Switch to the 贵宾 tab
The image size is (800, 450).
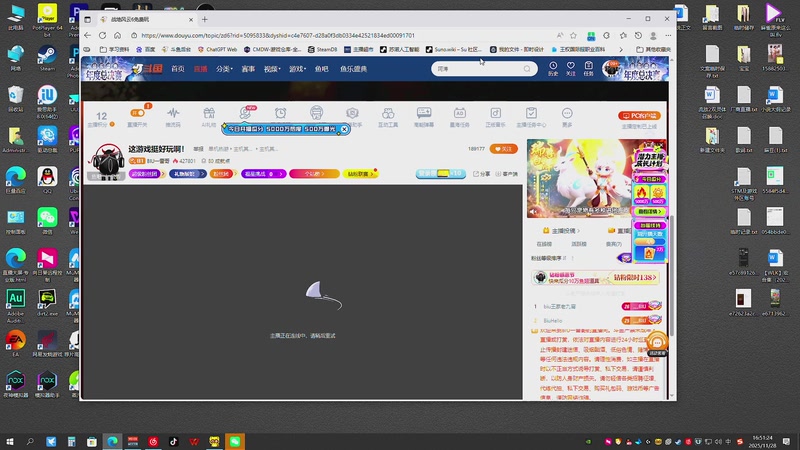[x=614, y=244]
